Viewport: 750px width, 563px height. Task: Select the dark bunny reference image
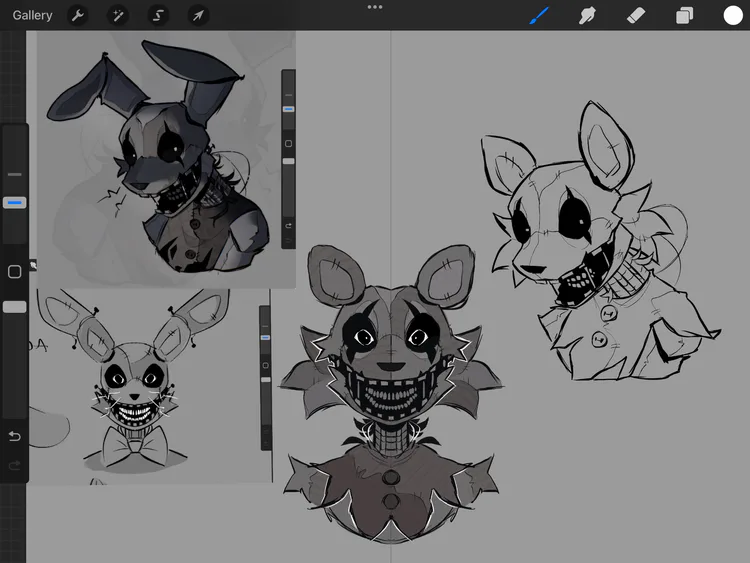coord(166,160)
